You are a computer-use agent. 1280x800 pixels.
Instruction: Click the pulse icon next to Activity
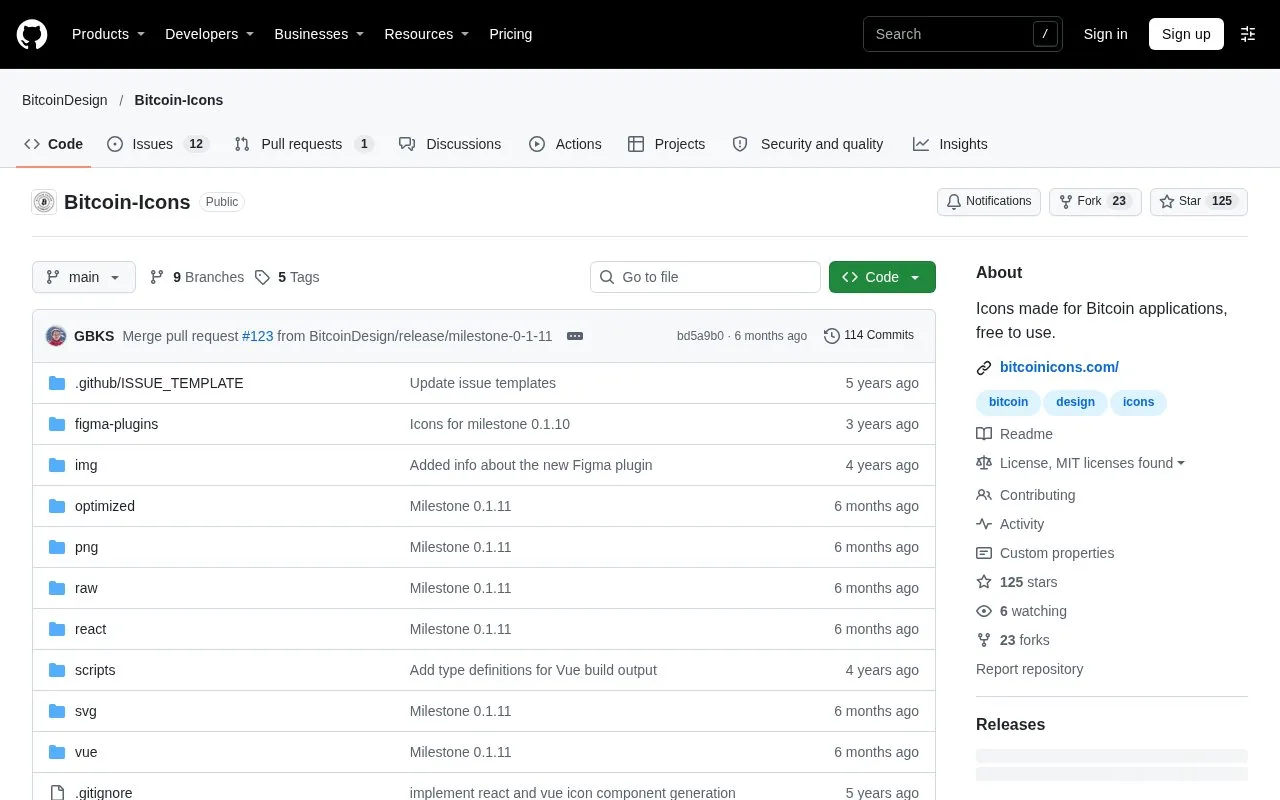[984, 524]
